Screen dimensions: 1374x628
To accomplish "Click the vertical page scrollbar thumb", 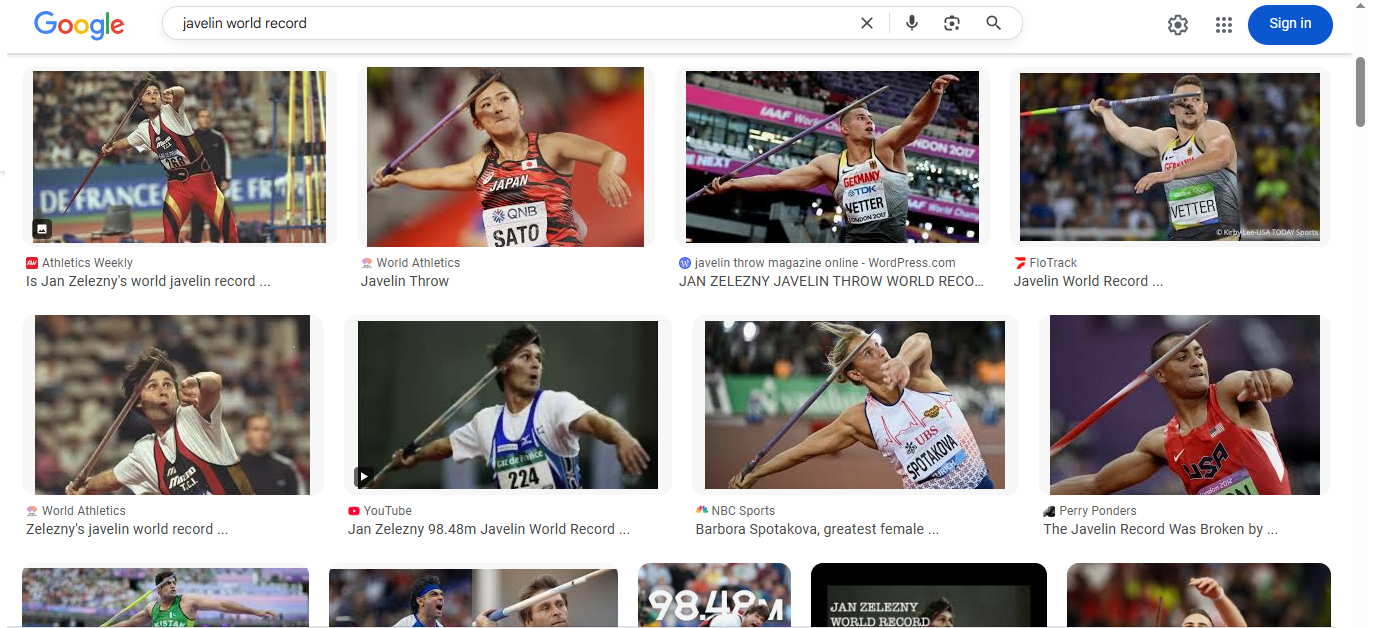I will (1361, 92).
